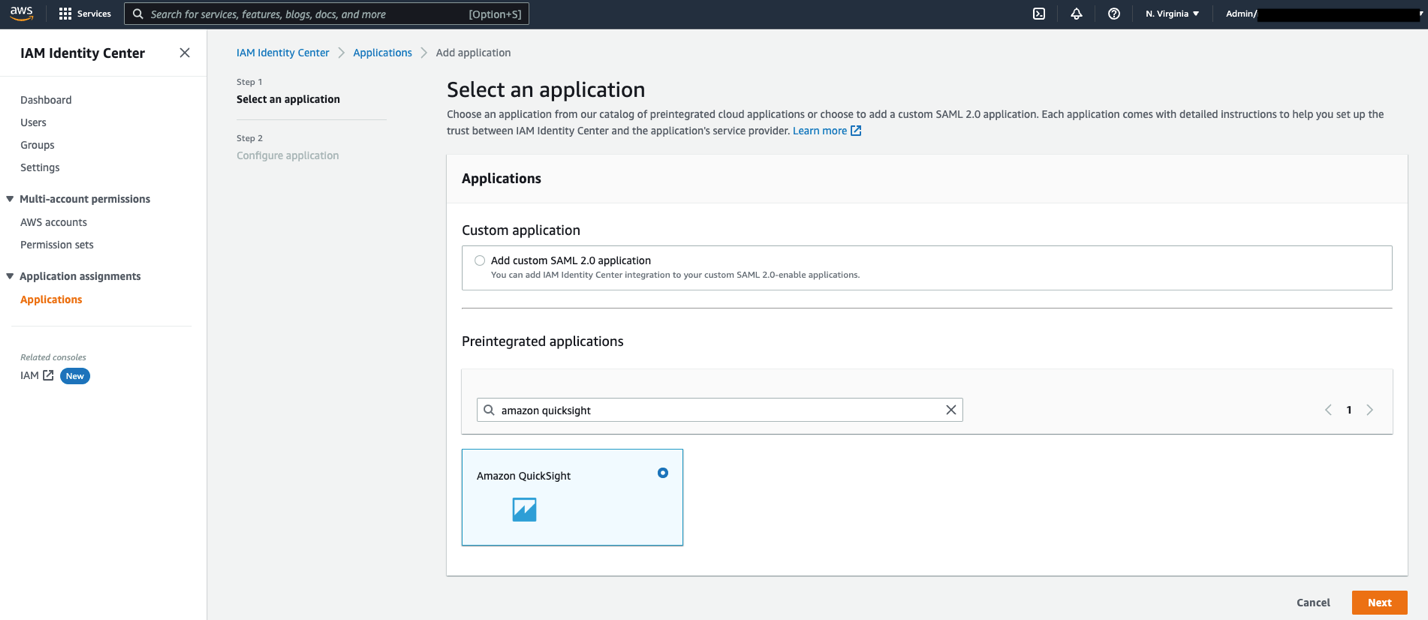Clear the amazon quicksight search text

[x=951, y=410]
